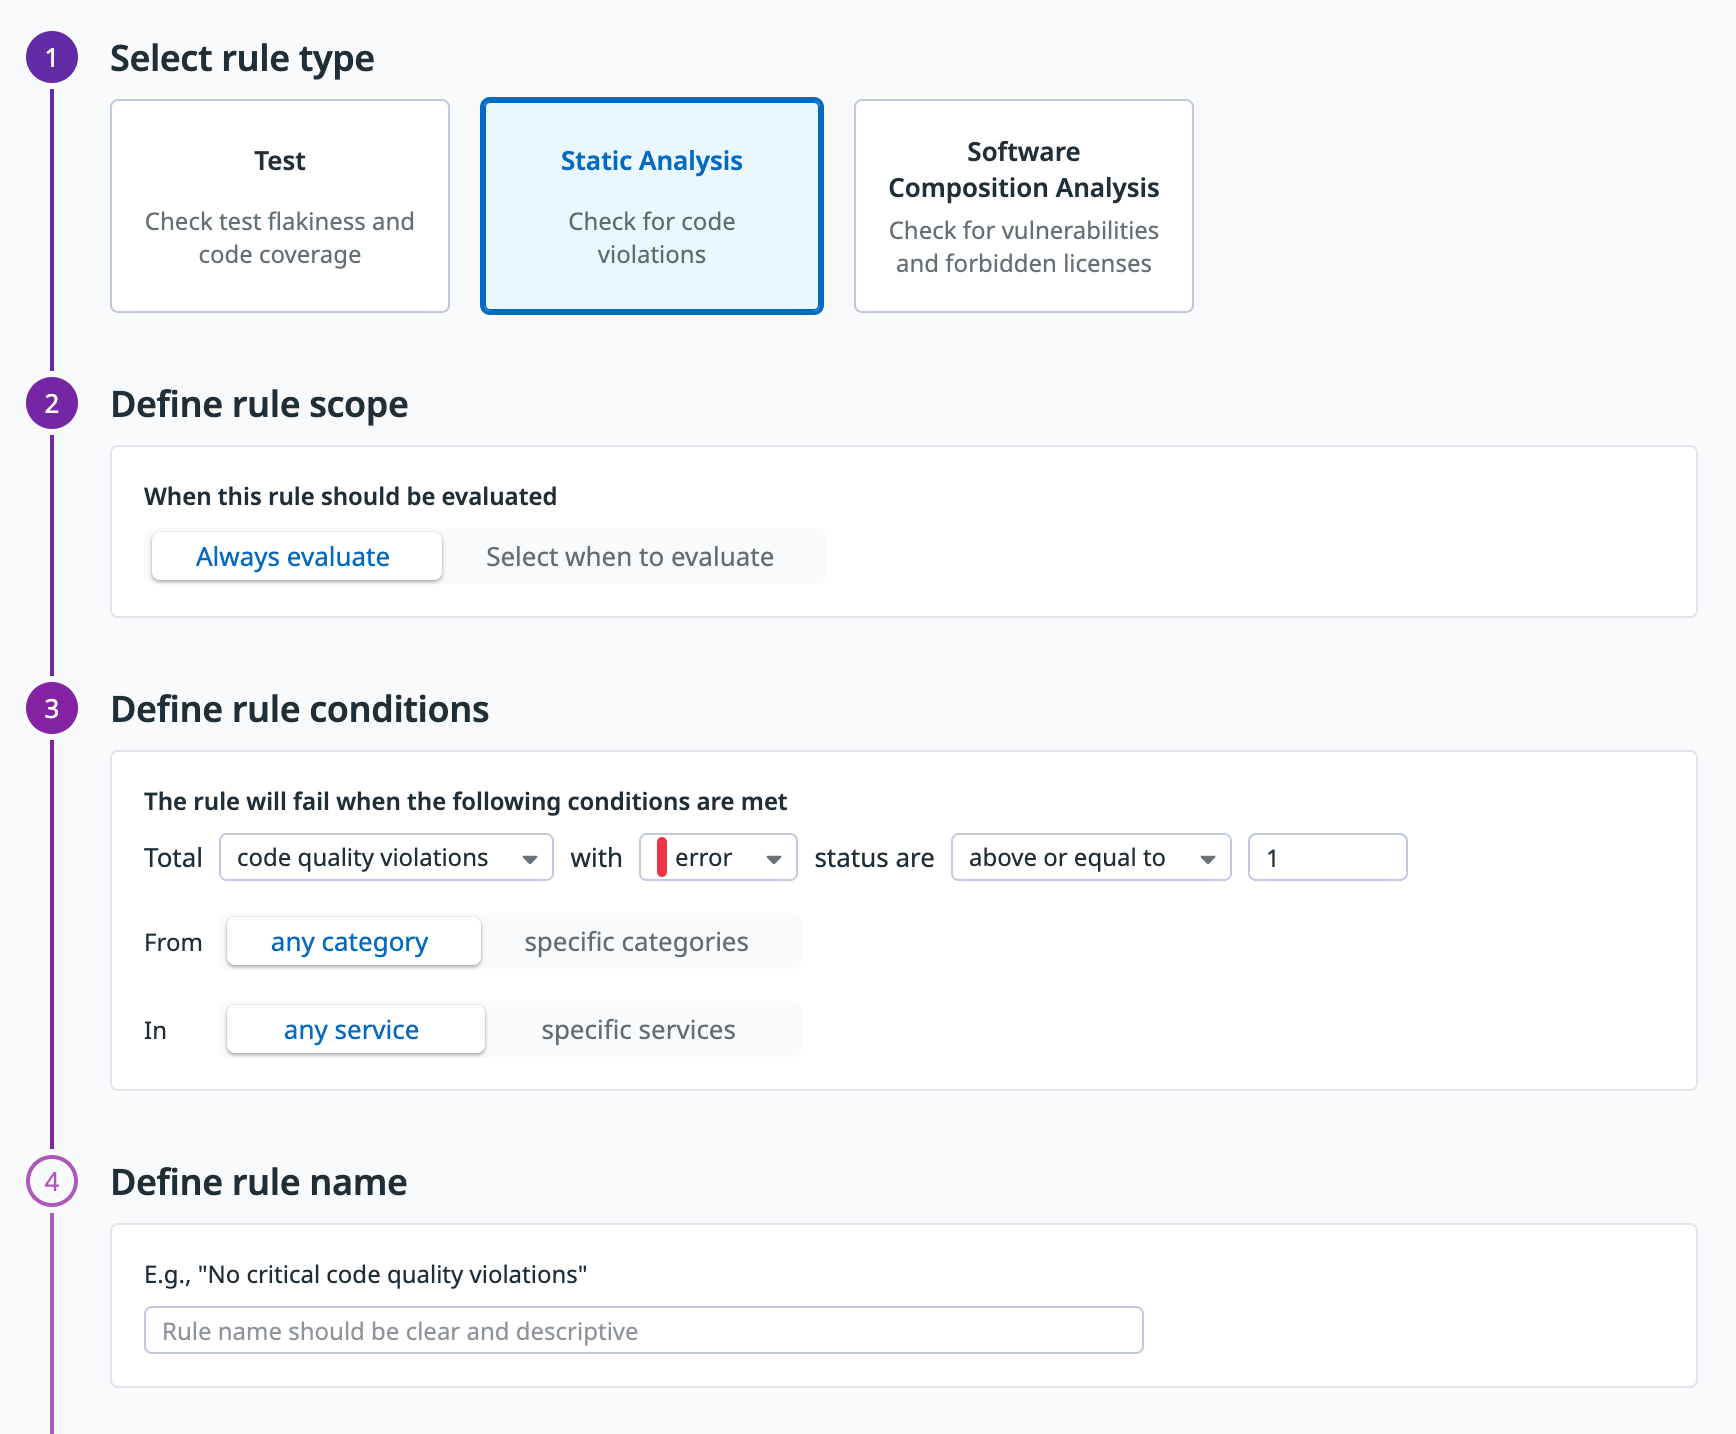Switch to specific categories
The height and width of the screenshot is (1434, 1736).
coord(636,942)
